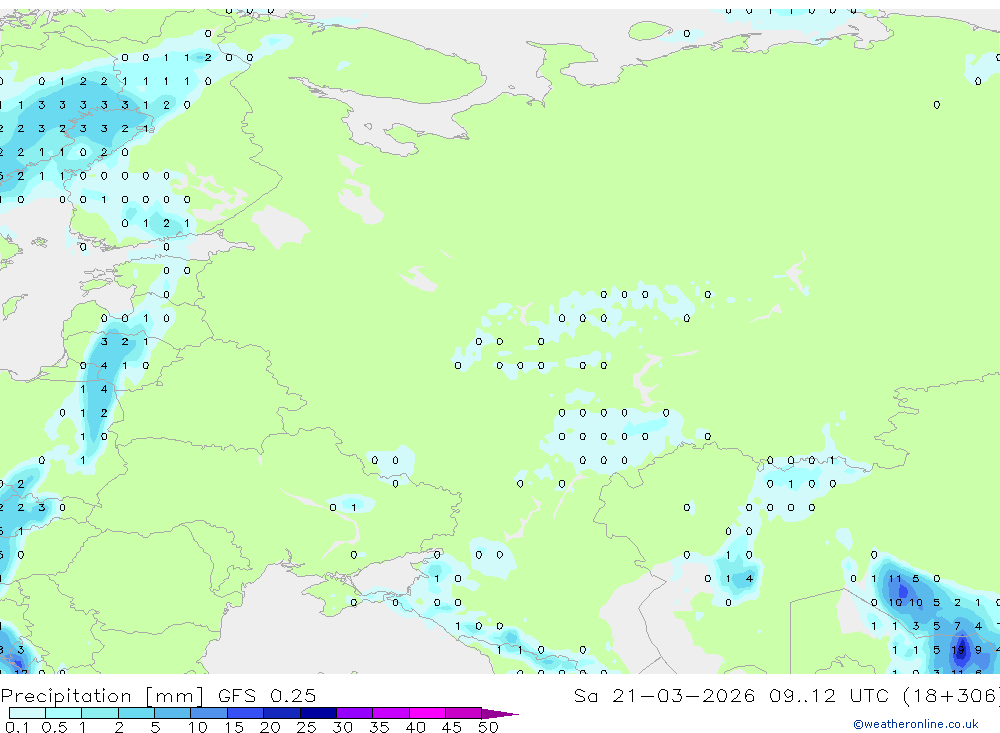Click the legend label '0.1'
The image size is (1000, 733).
tap(17, 727)
